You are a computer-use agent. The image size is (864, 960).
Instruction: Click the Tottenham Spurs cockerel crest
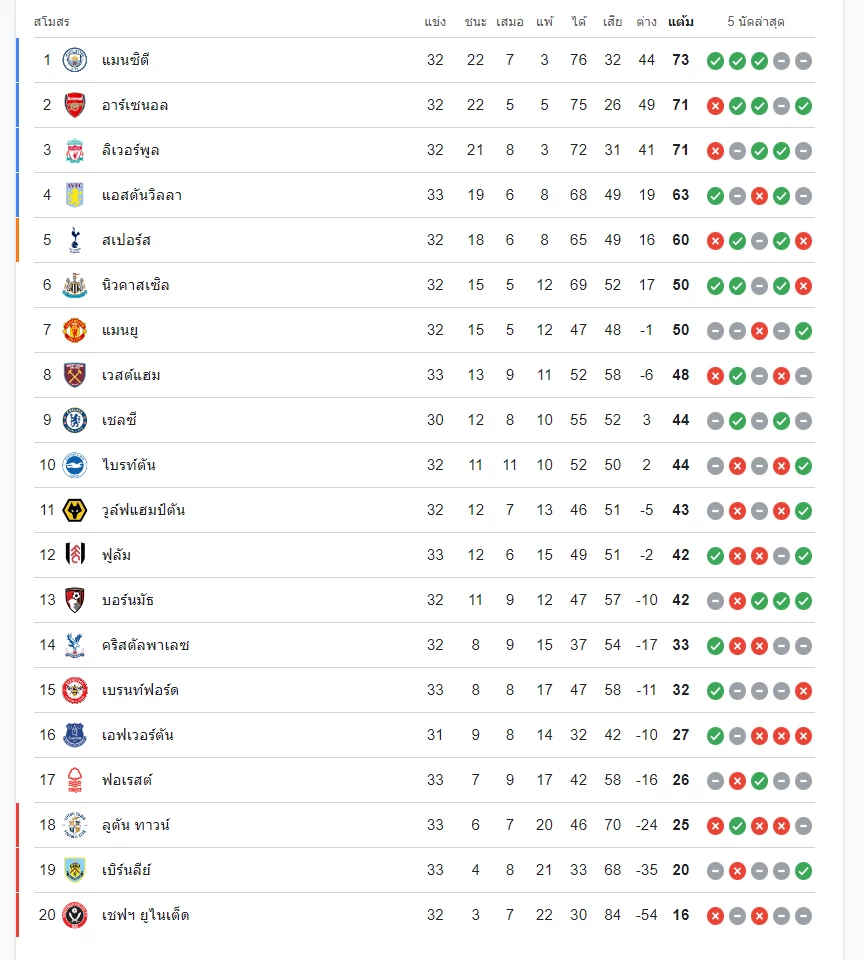click(x=75, y=240)
